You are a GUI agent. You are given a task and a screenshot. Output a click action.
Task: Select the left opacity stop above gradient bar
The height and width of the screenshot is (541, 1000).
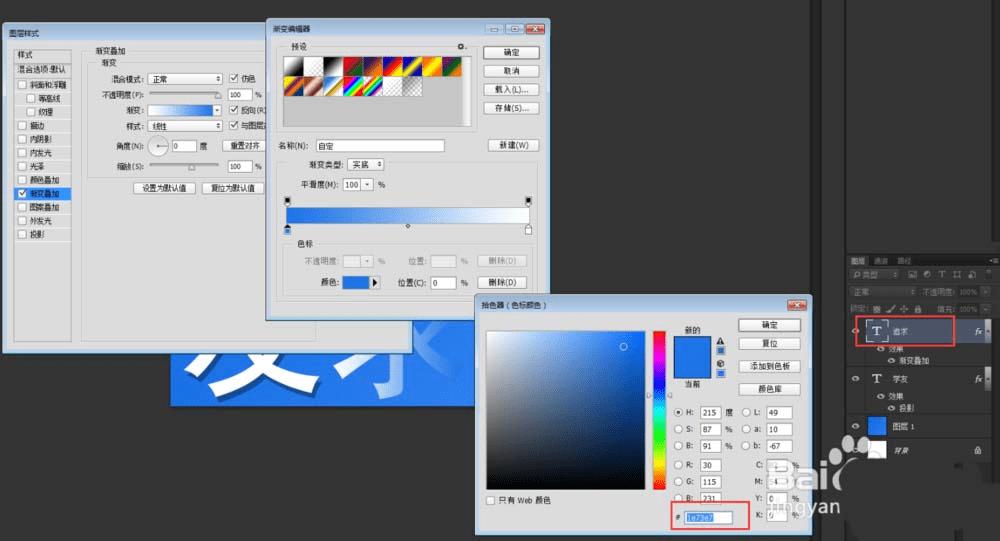(x=287, y=201)
